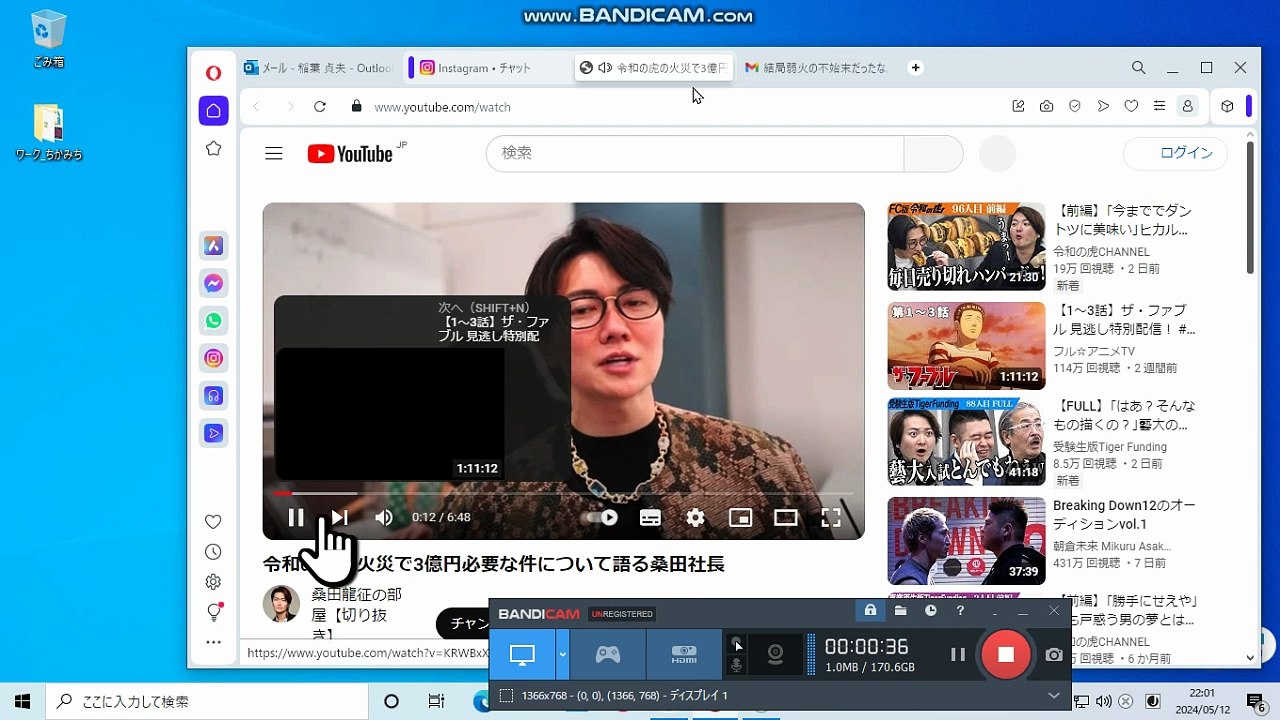
Task: Open history clock in Opera sidebar
Action: click(x=213, y=552)
